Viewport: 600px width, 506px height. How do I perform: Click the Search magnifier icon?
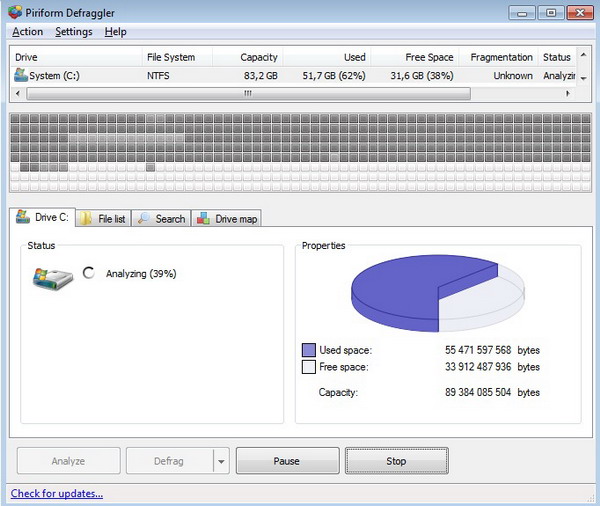pos(143,218)
